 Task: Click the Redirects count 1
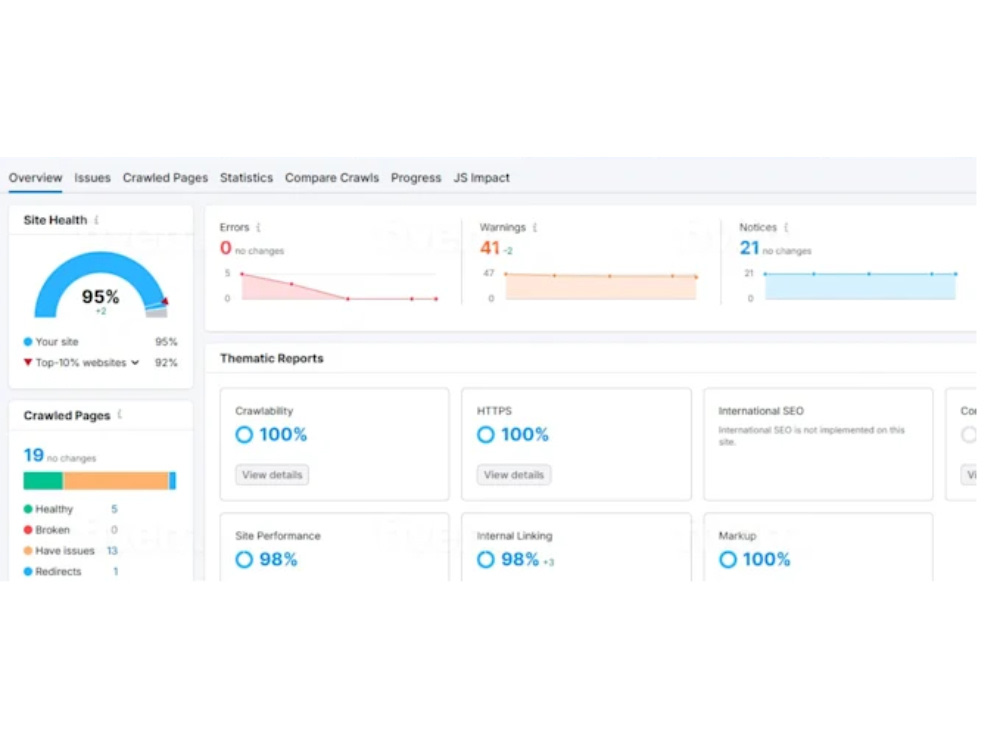click(115, 572)
